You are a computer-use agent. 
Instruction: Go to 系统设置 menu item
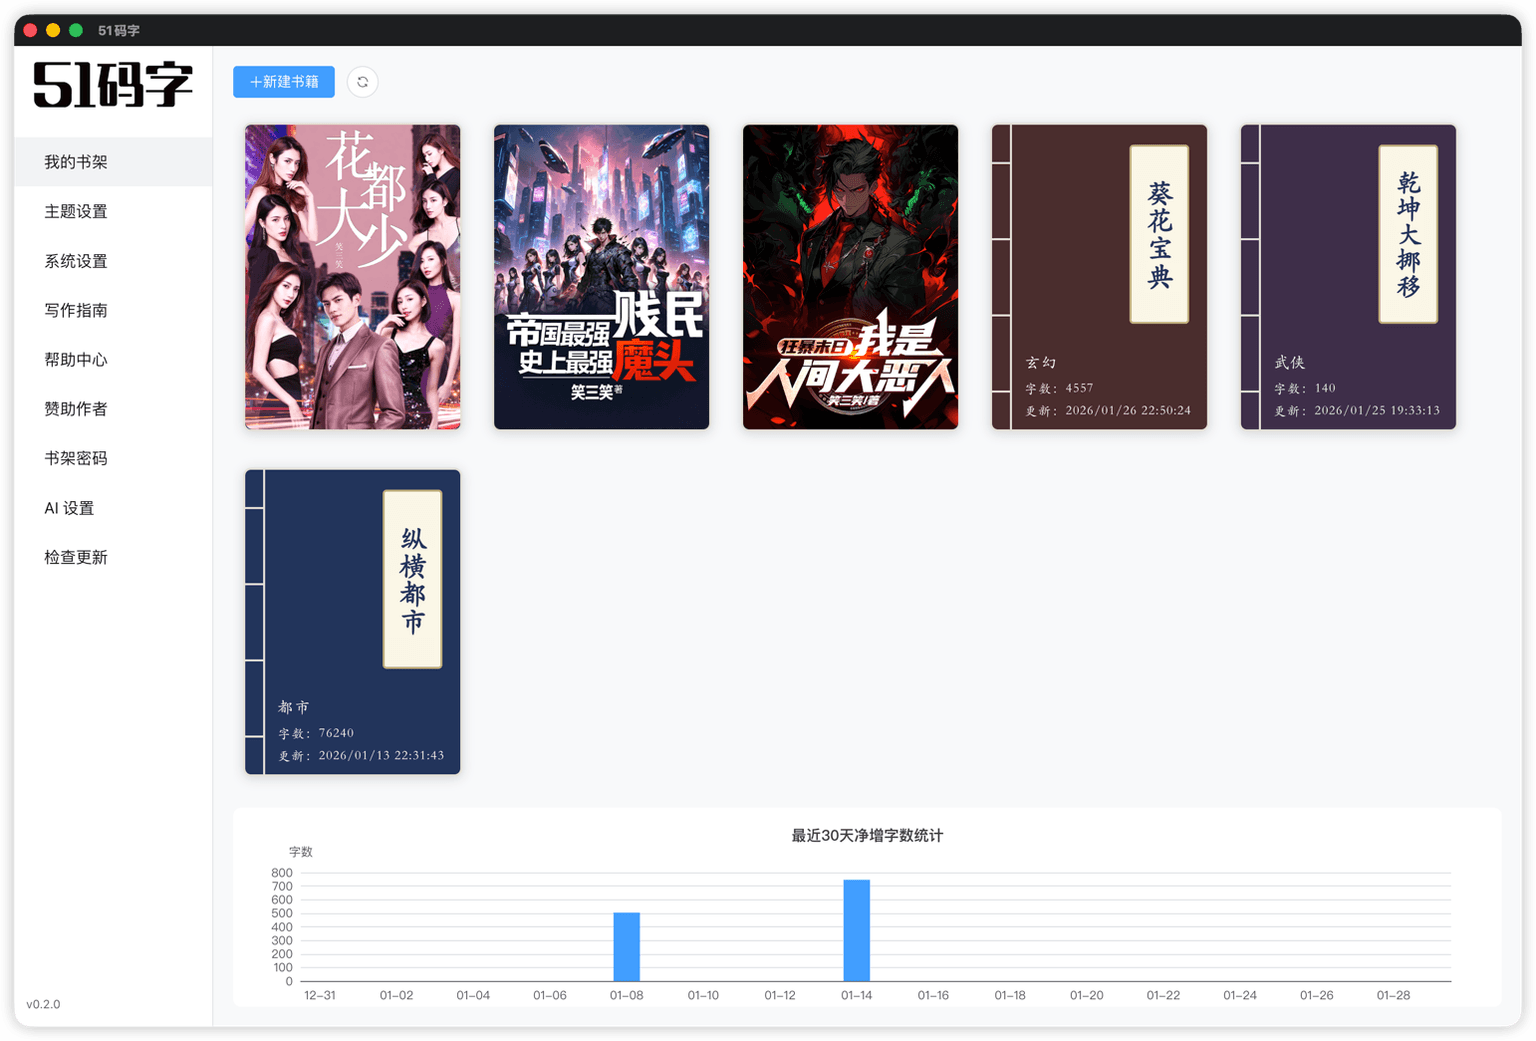coord(76,261)
